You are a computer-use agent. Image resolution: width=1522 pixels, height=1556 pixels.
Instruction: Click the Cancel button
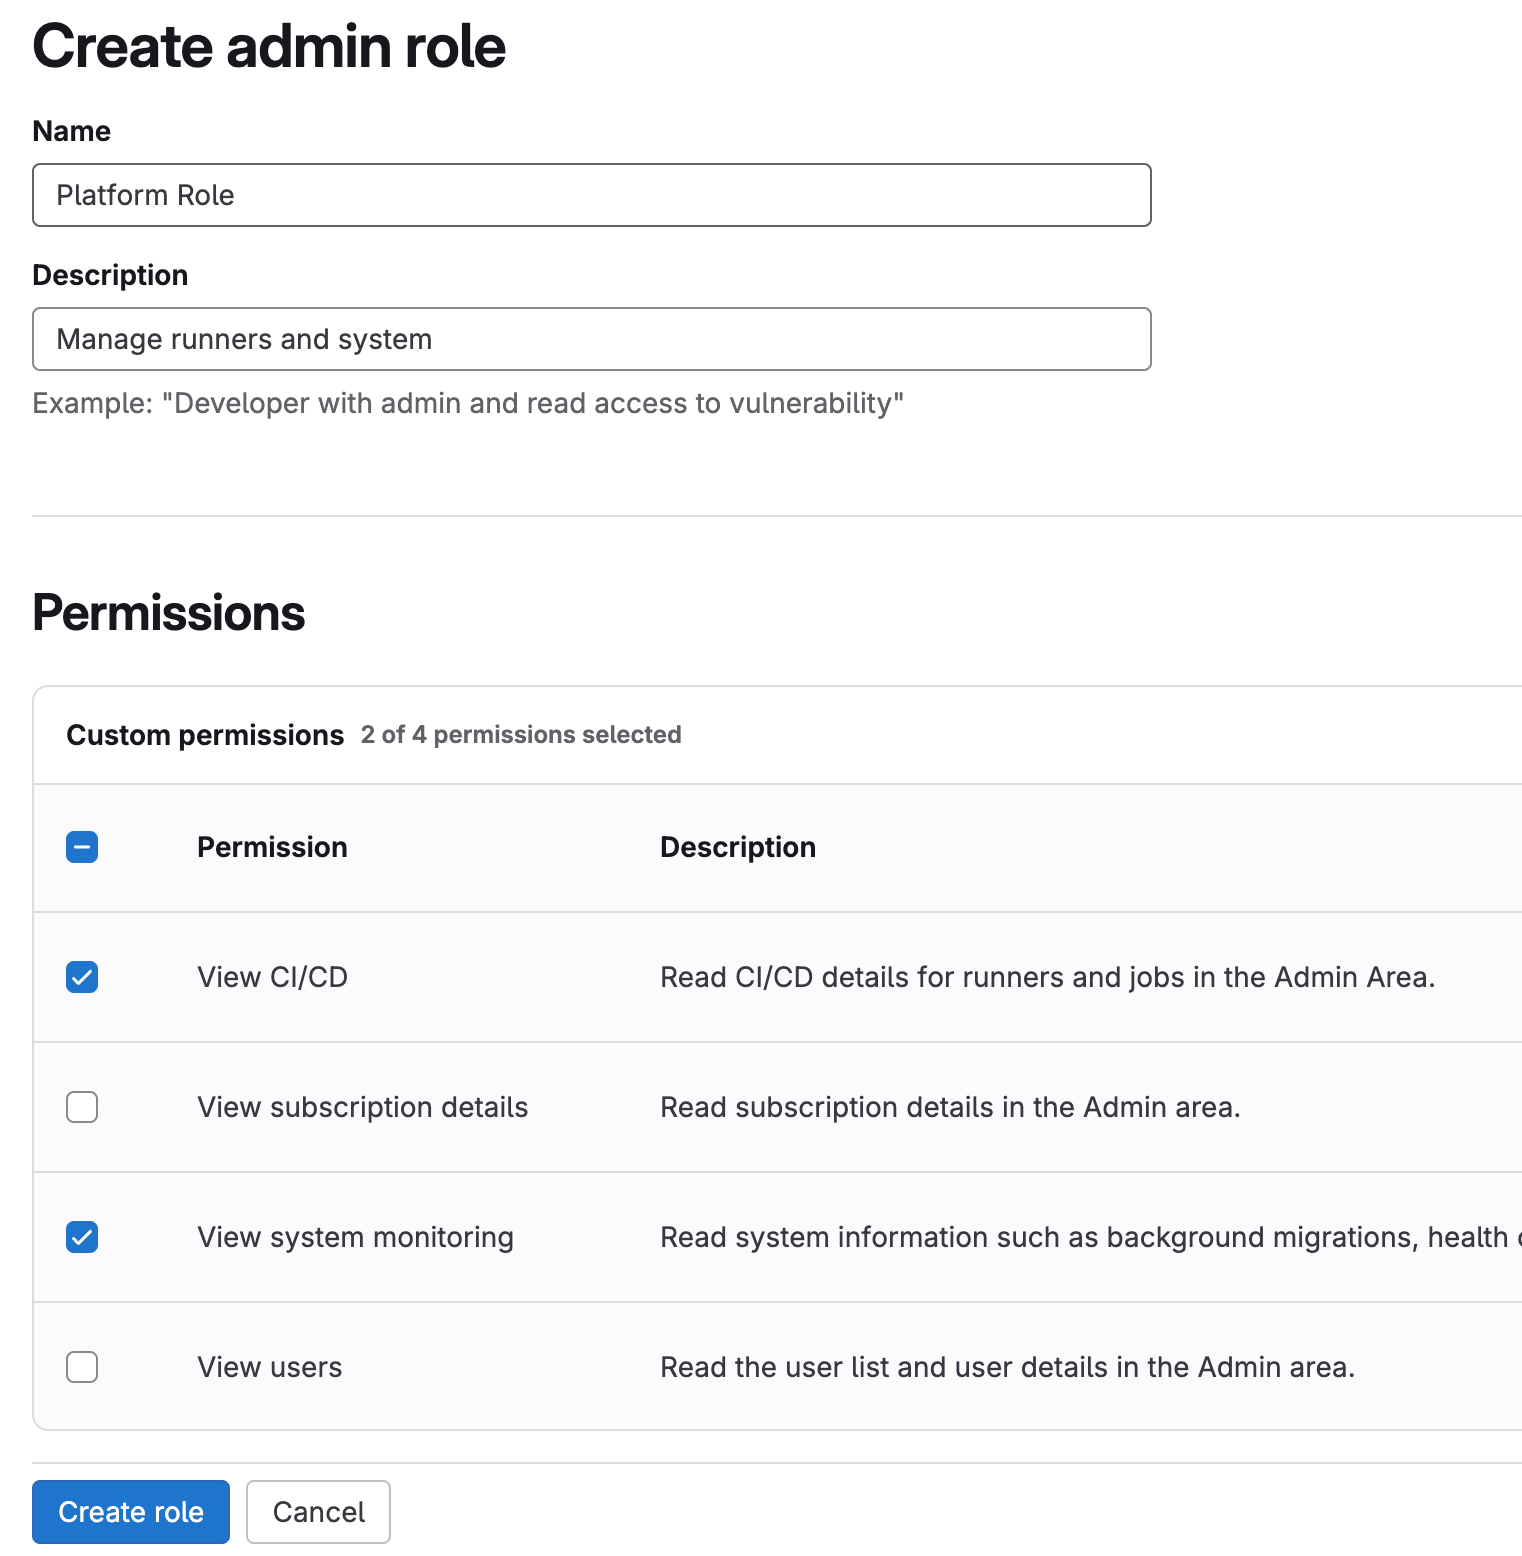coord(318,1512)
